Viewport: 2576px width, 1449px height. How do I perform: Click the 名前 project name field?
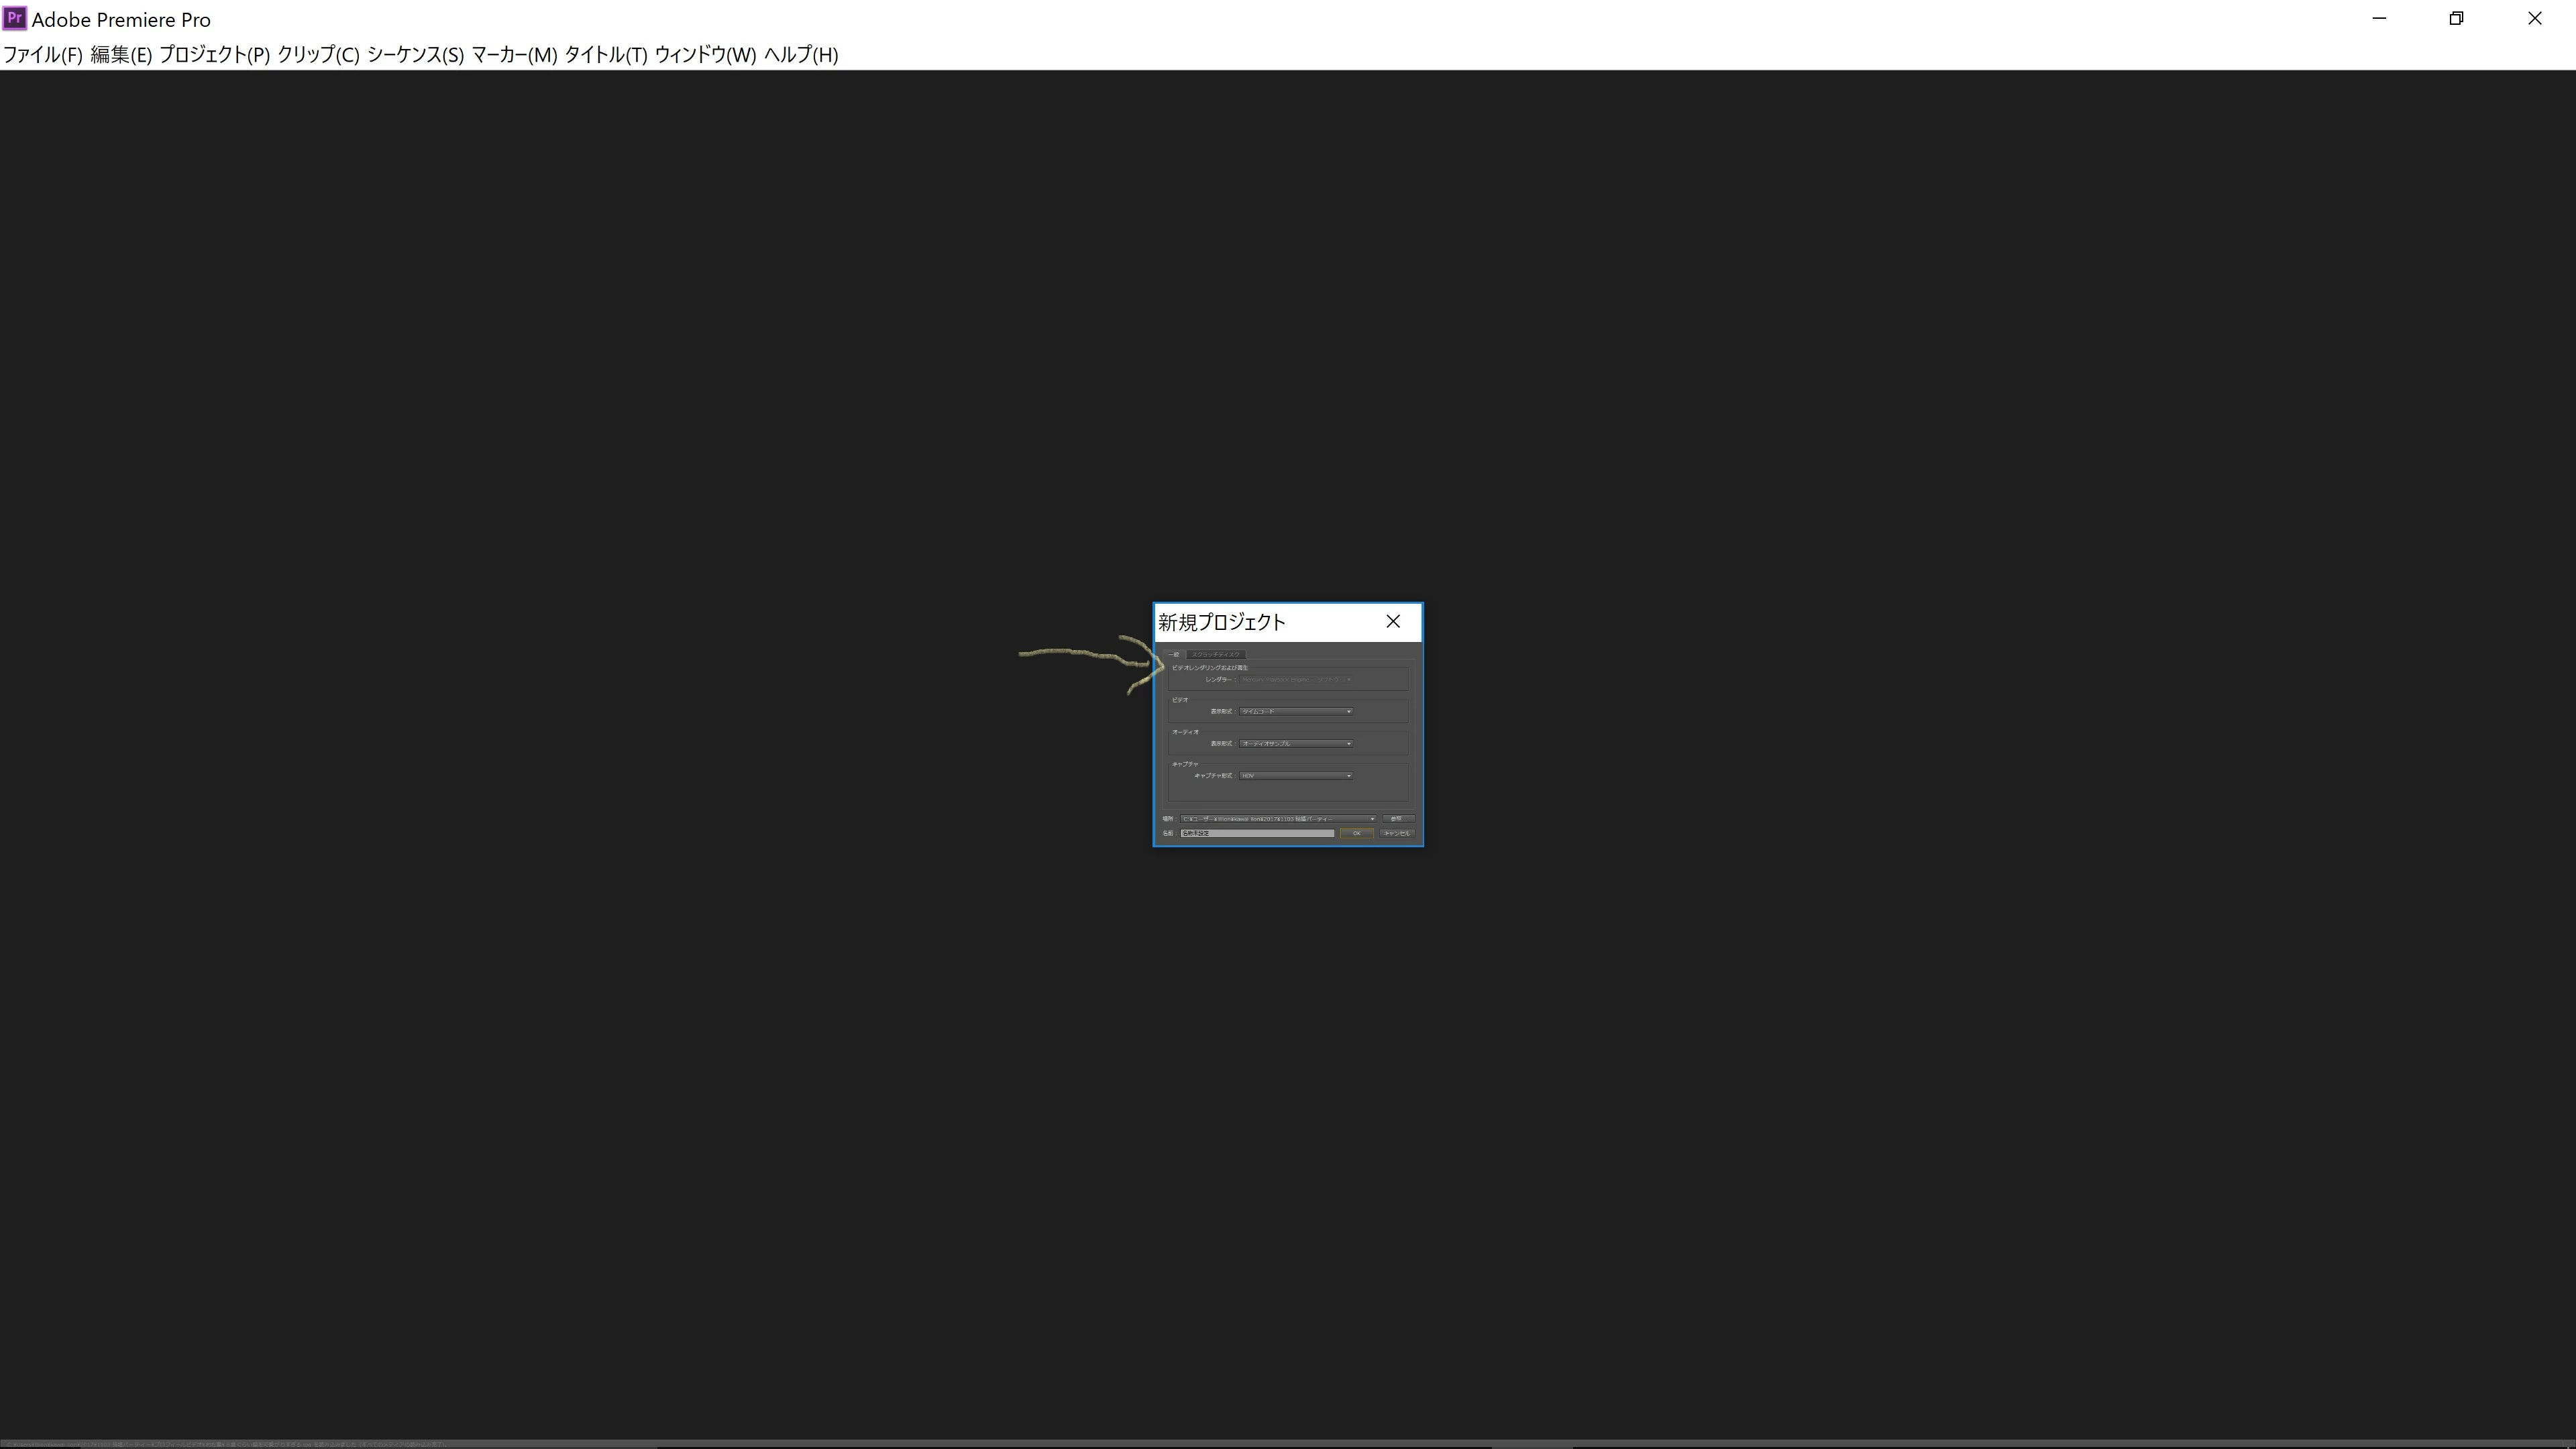1256,833
